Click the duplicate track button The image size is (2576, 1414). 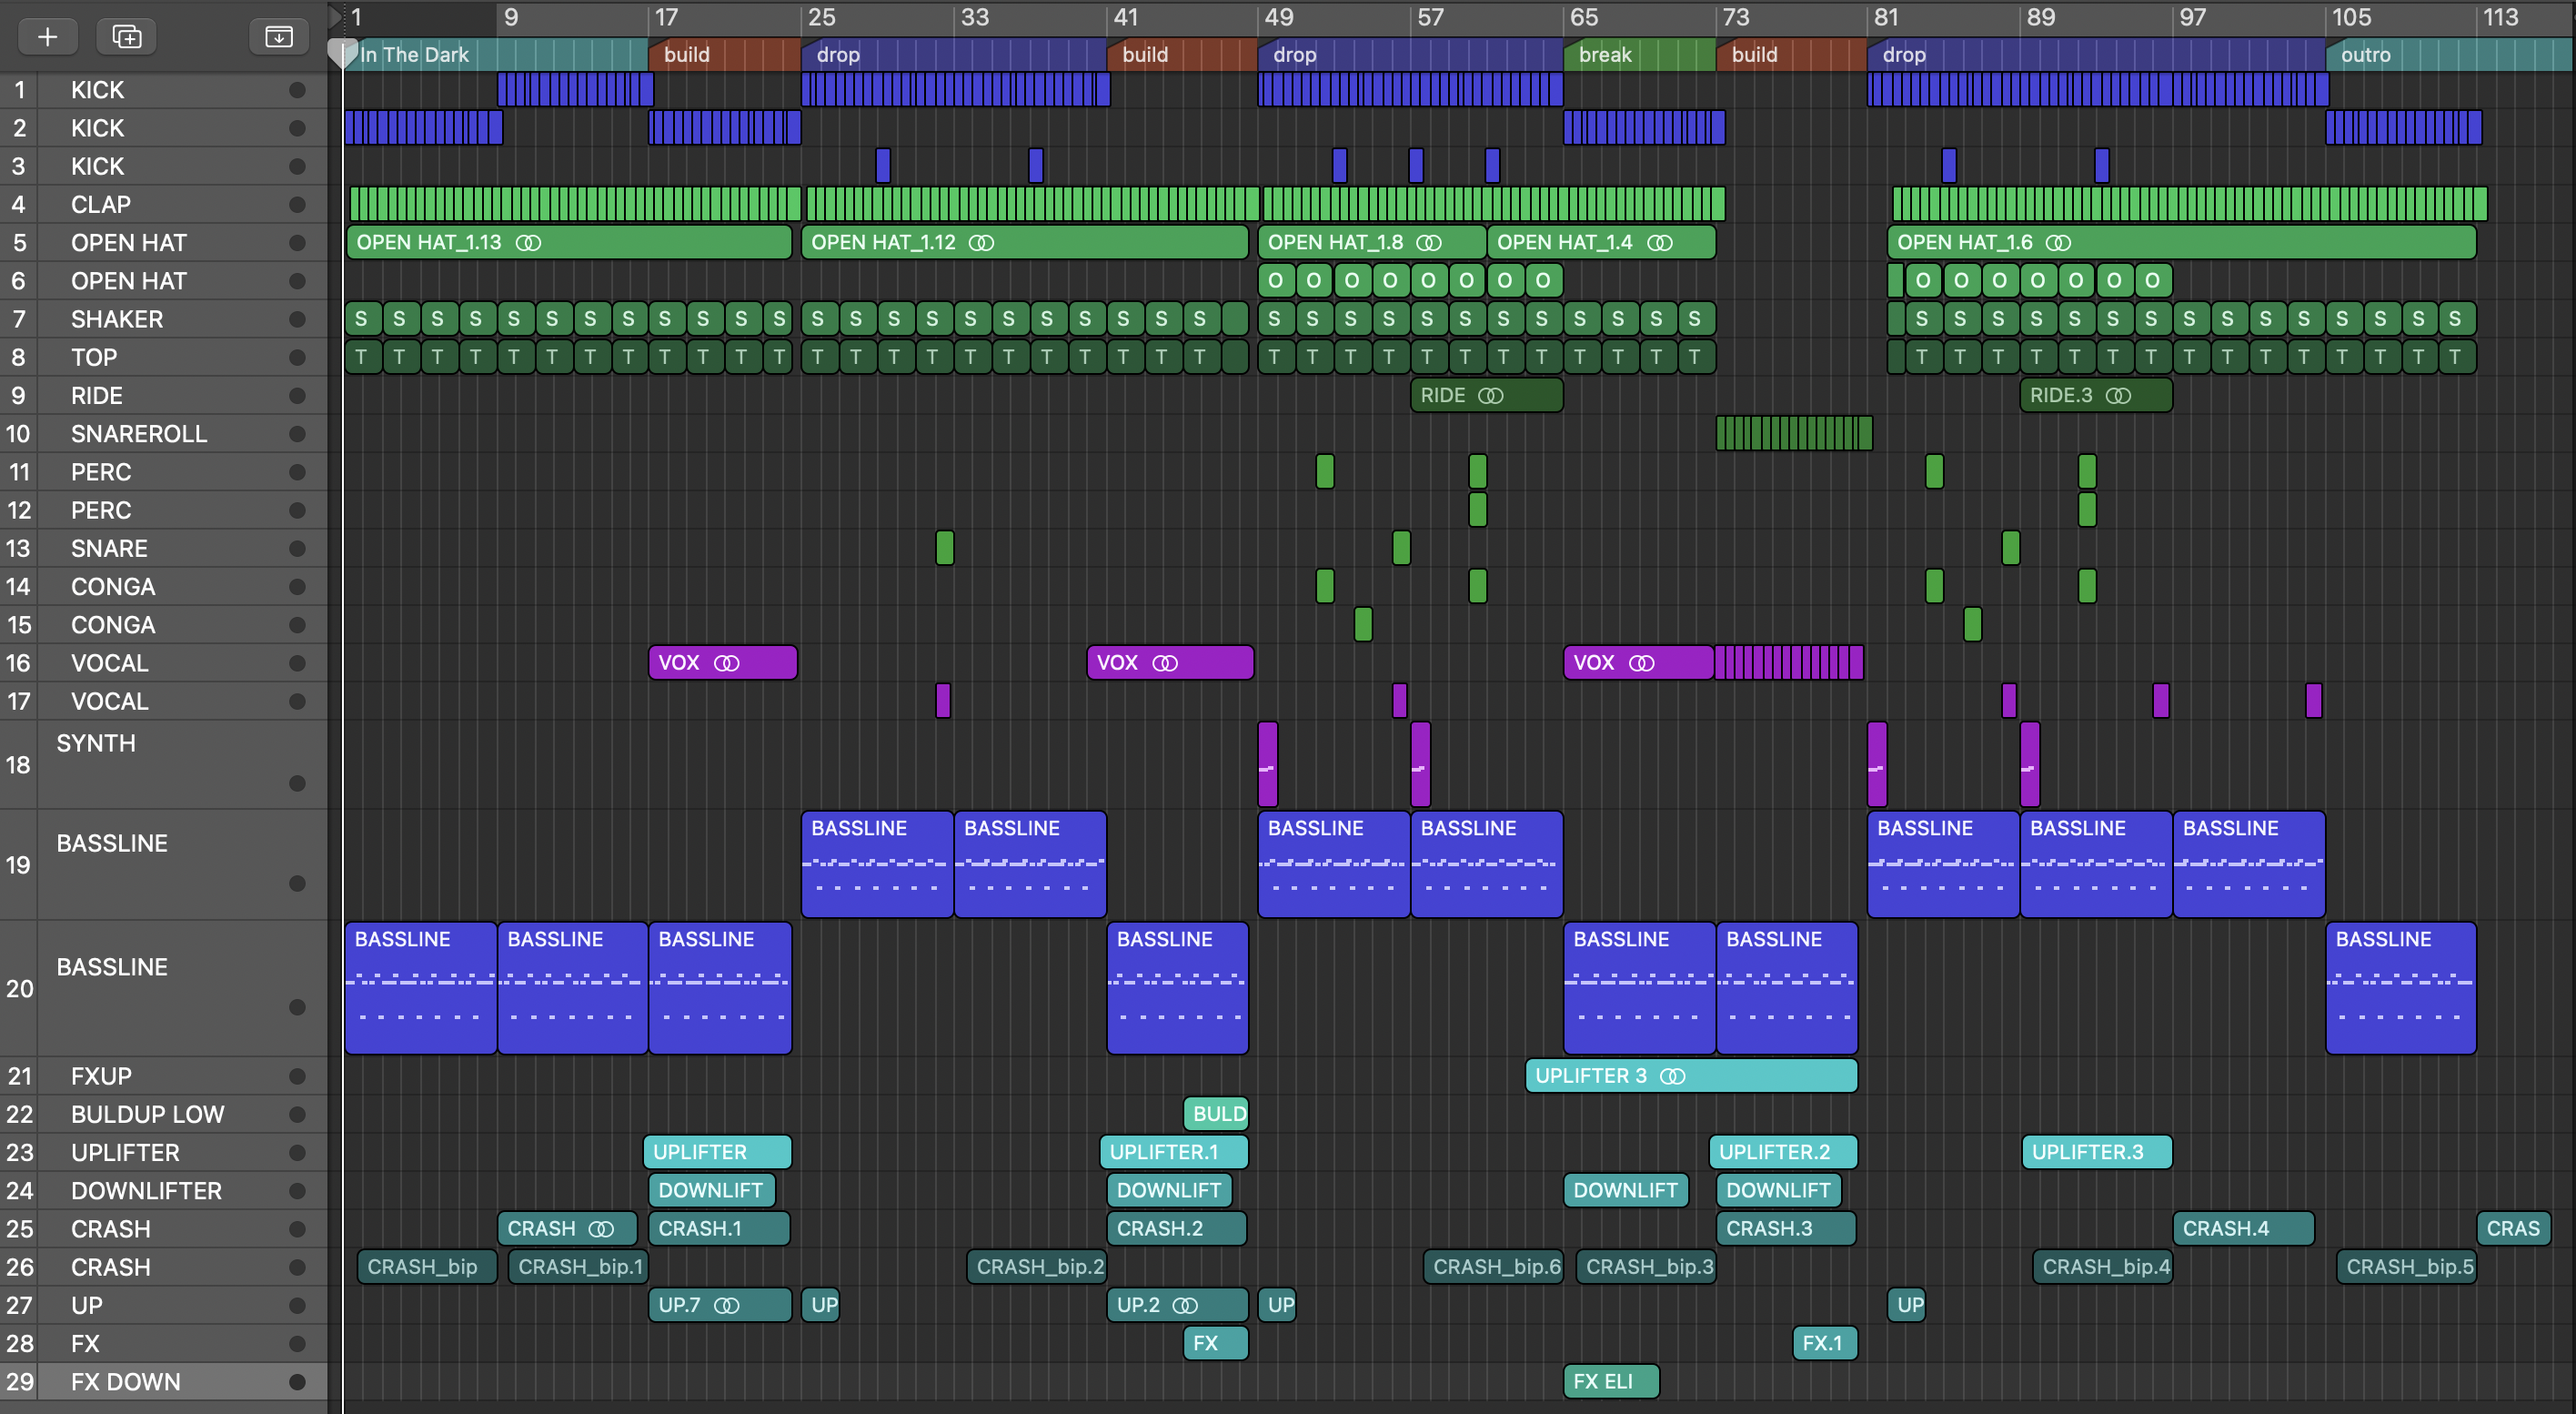(x=126, y=37)
